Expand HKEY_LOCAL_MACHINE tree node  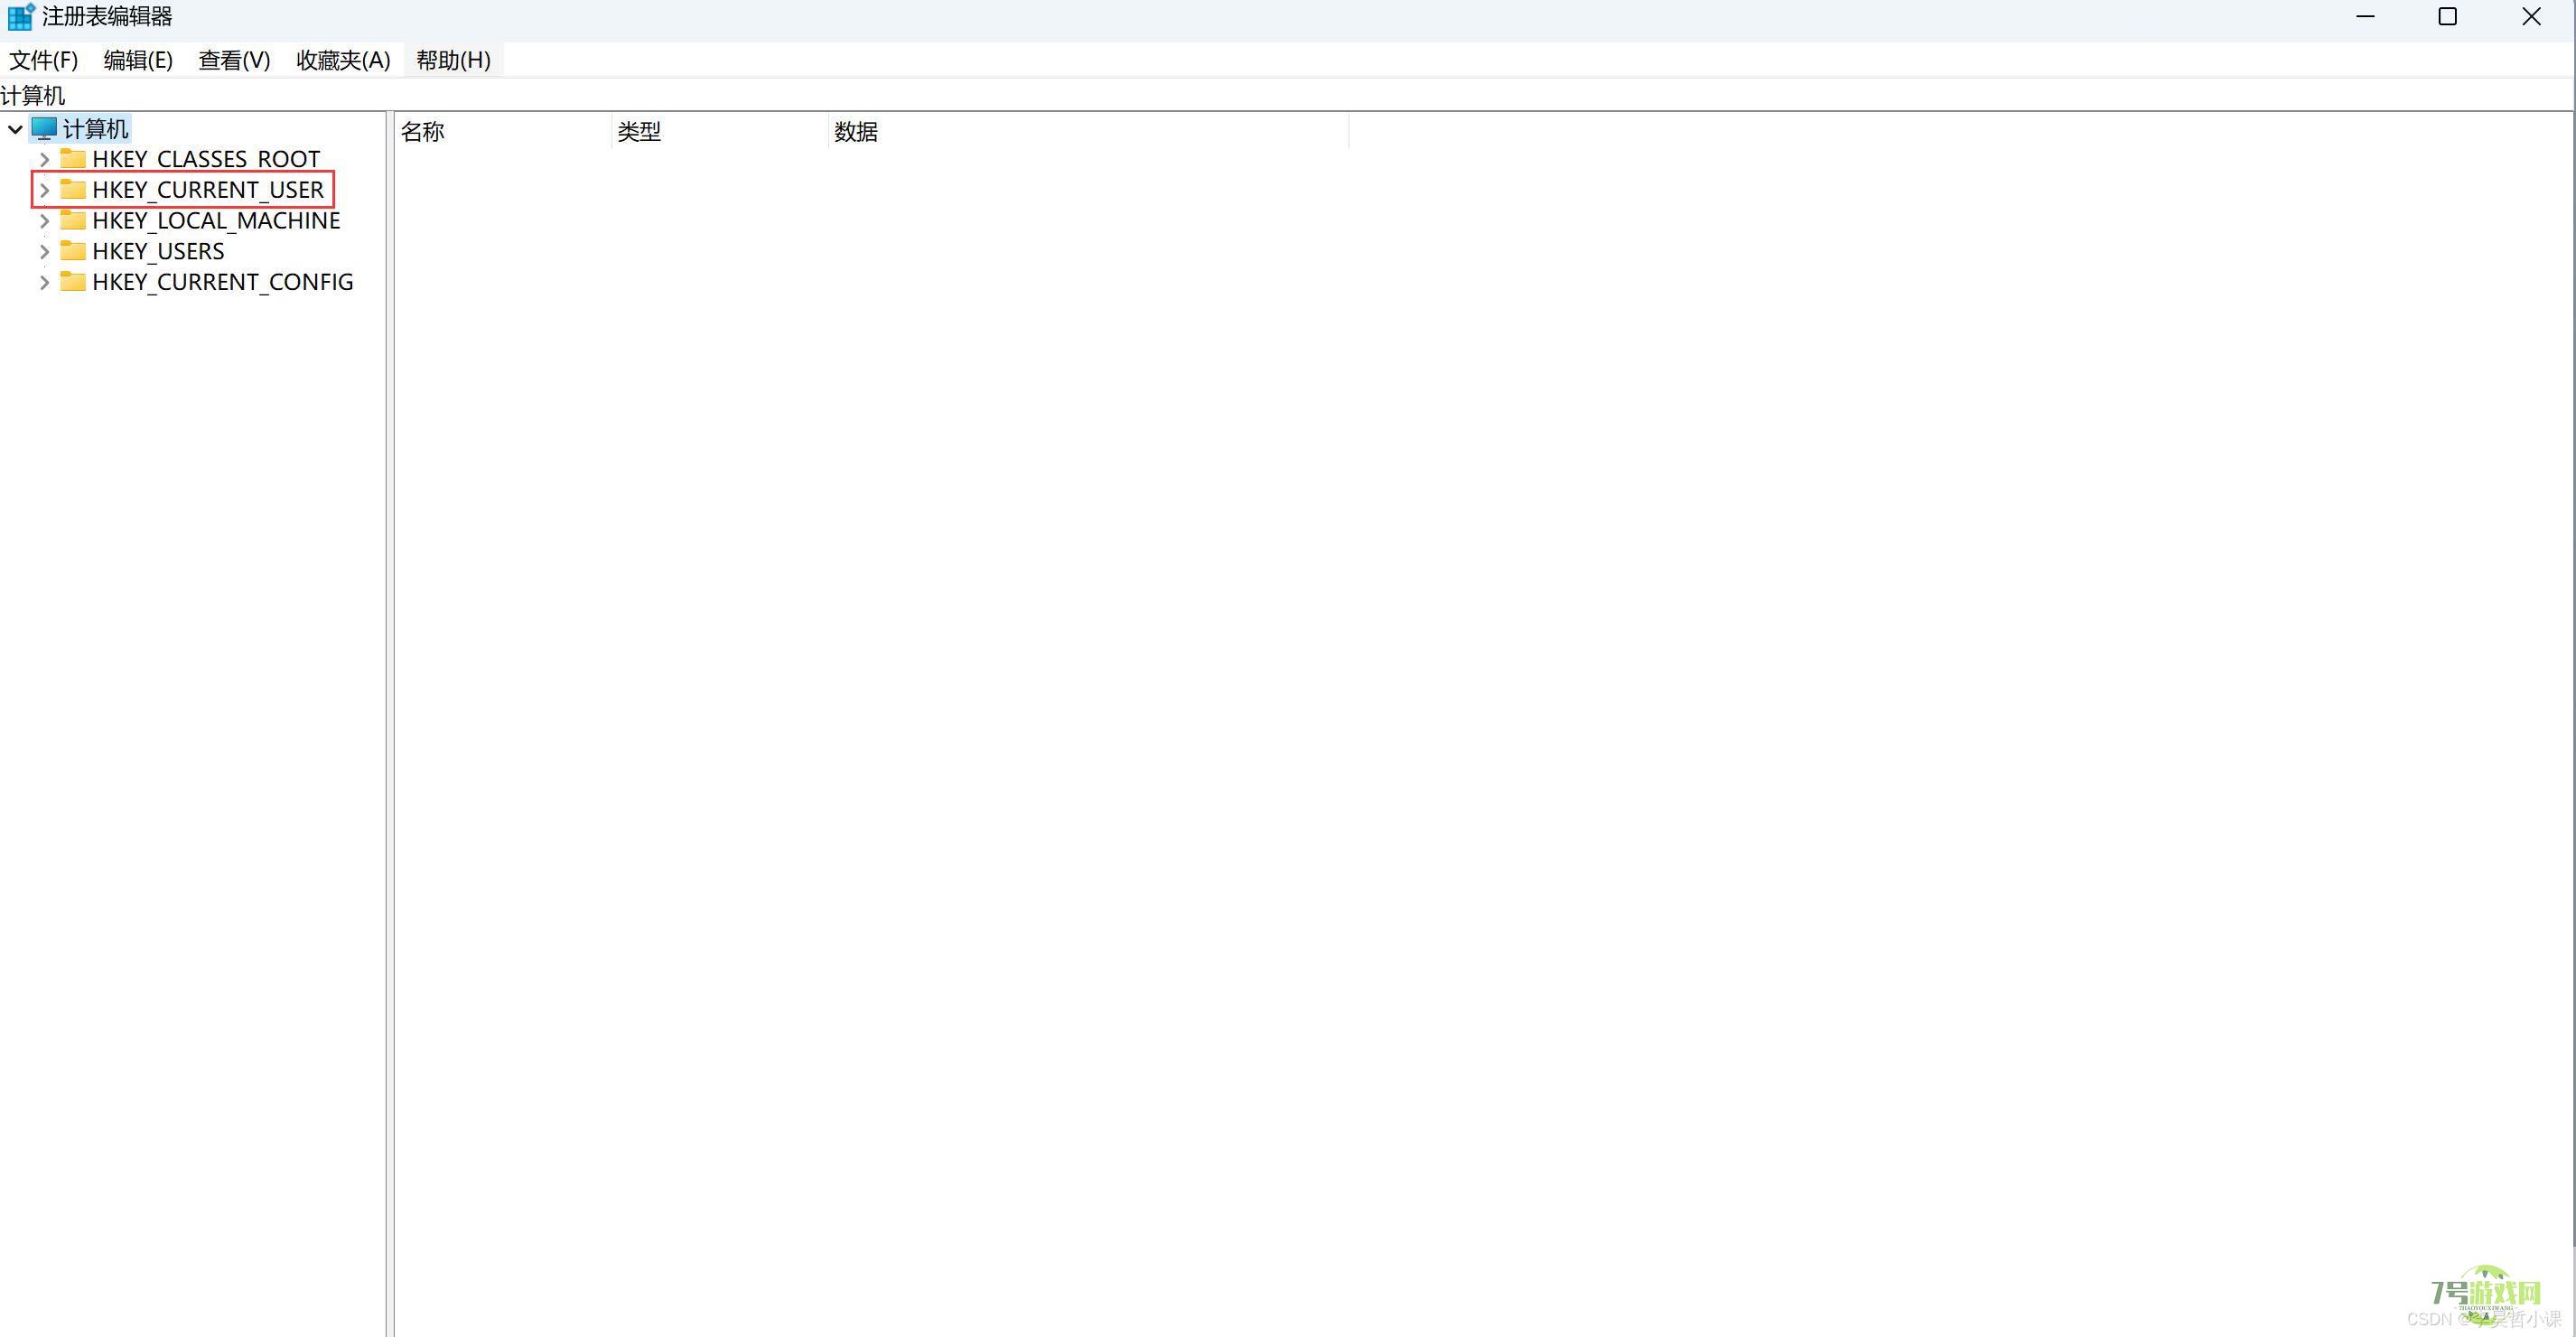[x=44, y=220]
